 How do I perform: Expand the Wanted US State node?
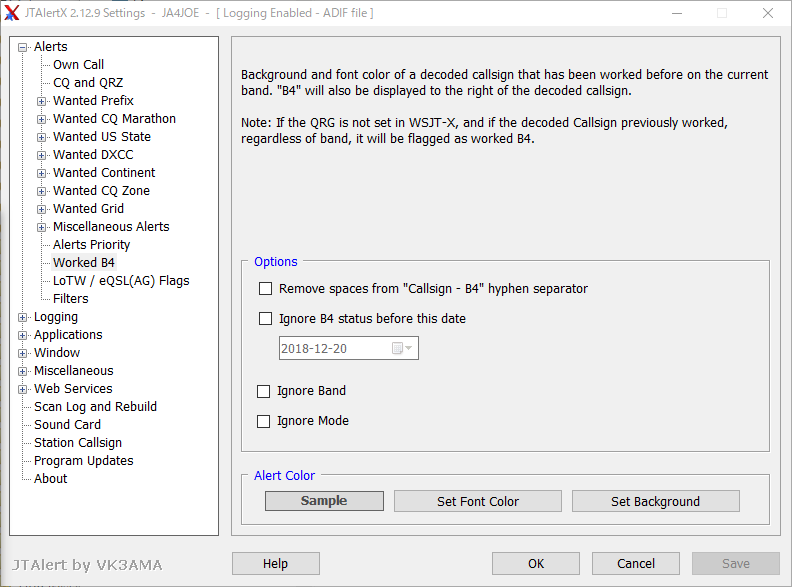click(41, 137)
